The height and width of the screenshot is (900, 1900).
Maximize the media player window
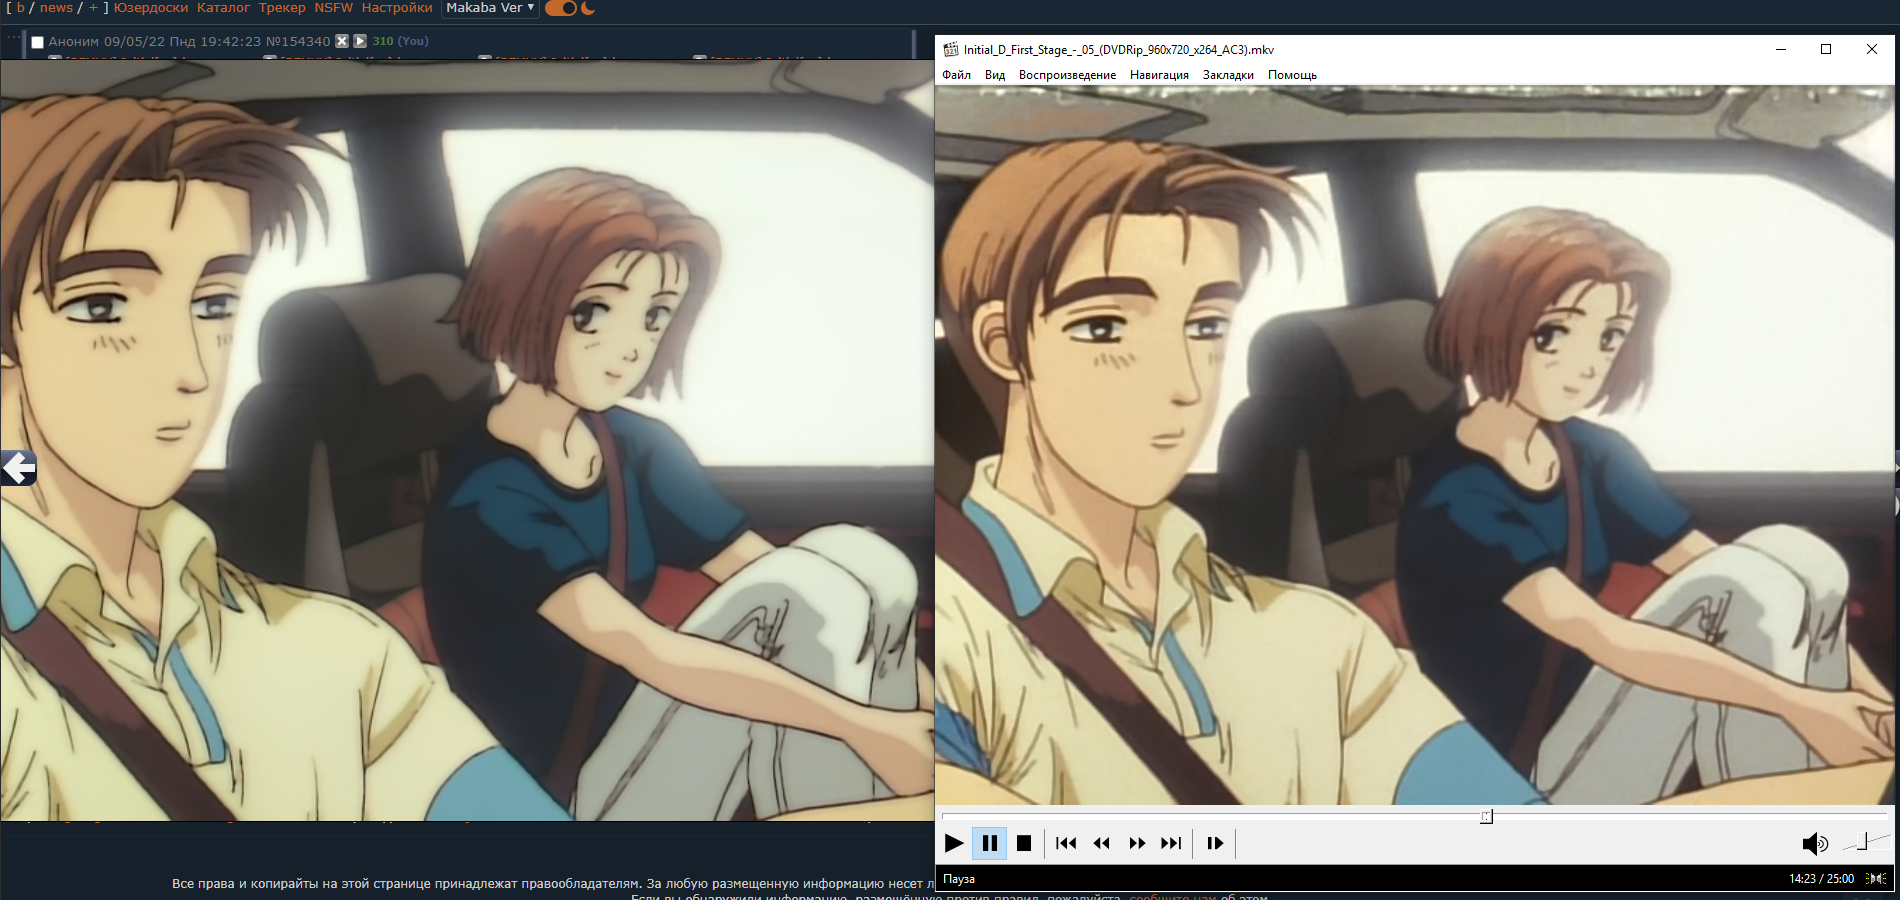[1826, 49]
